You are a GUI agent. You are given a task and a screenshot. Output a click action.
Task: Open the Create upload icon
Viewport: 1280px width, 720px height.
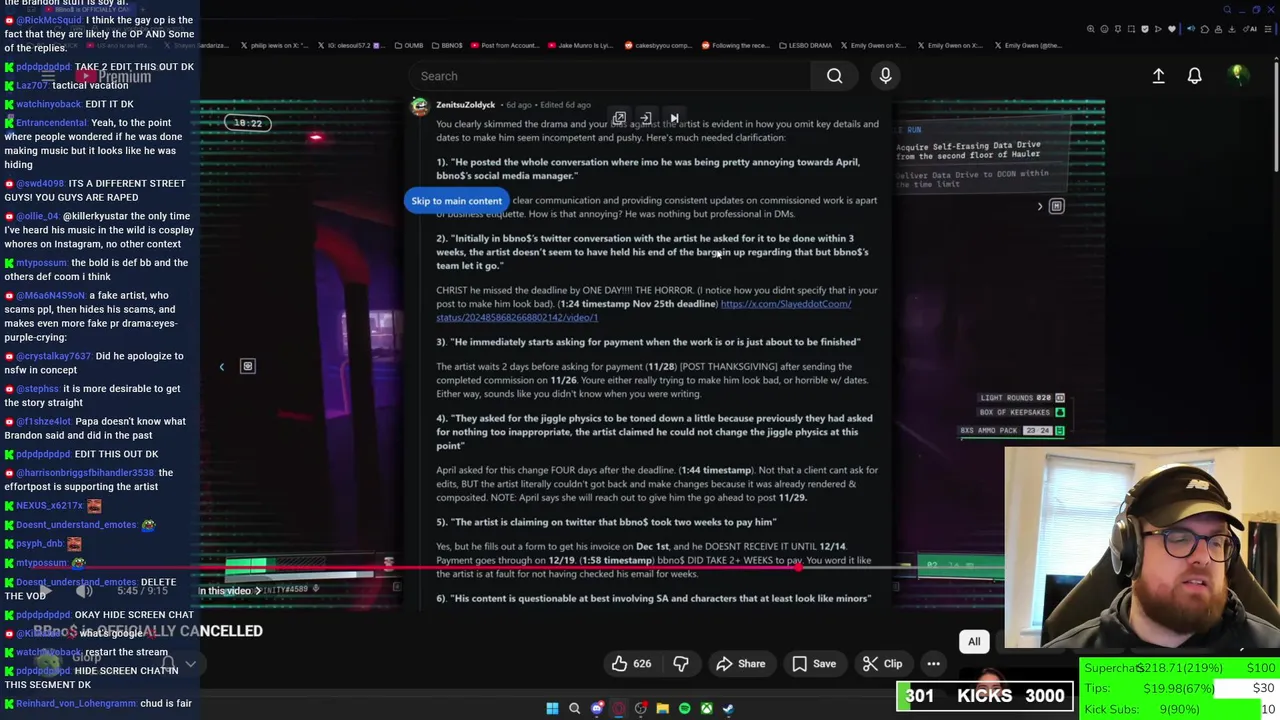coord(1158,76)
